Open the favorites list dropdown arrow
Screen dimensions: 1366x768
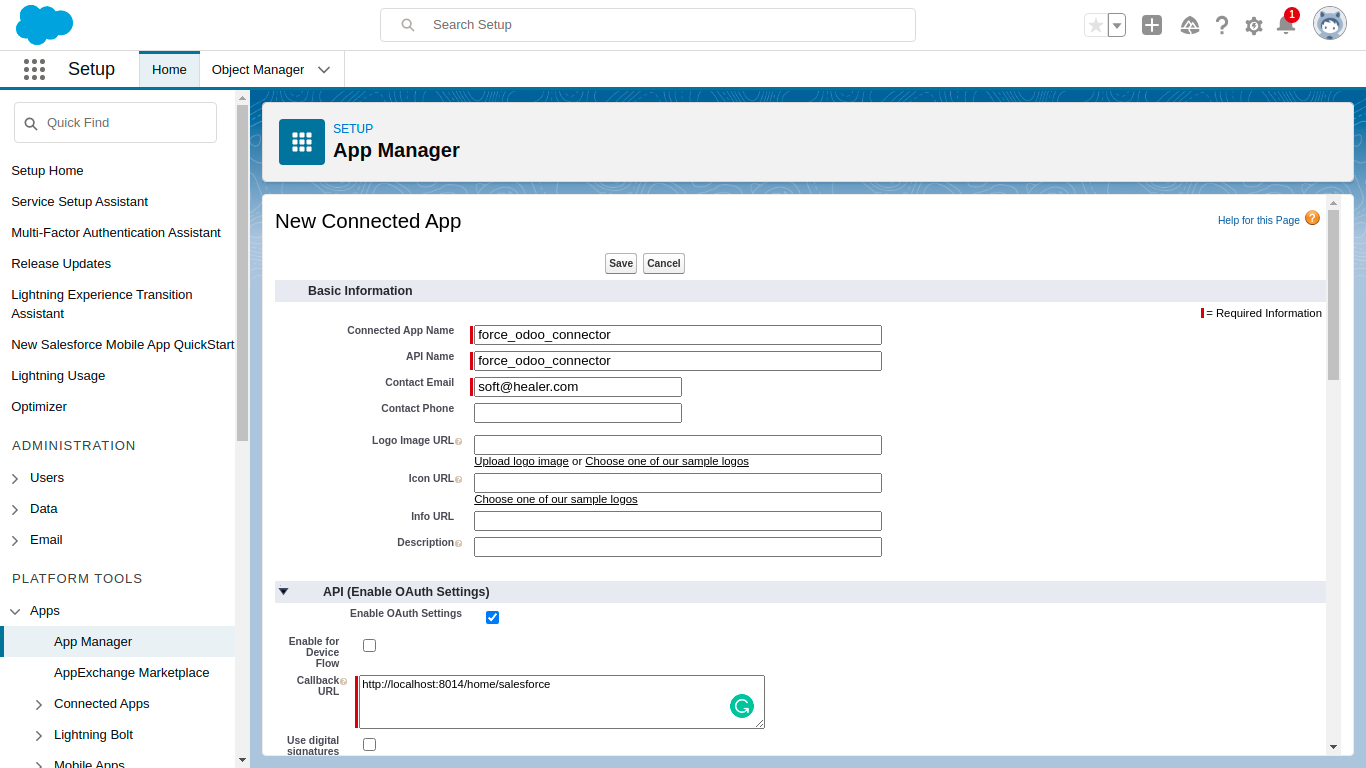[1117, 25]
